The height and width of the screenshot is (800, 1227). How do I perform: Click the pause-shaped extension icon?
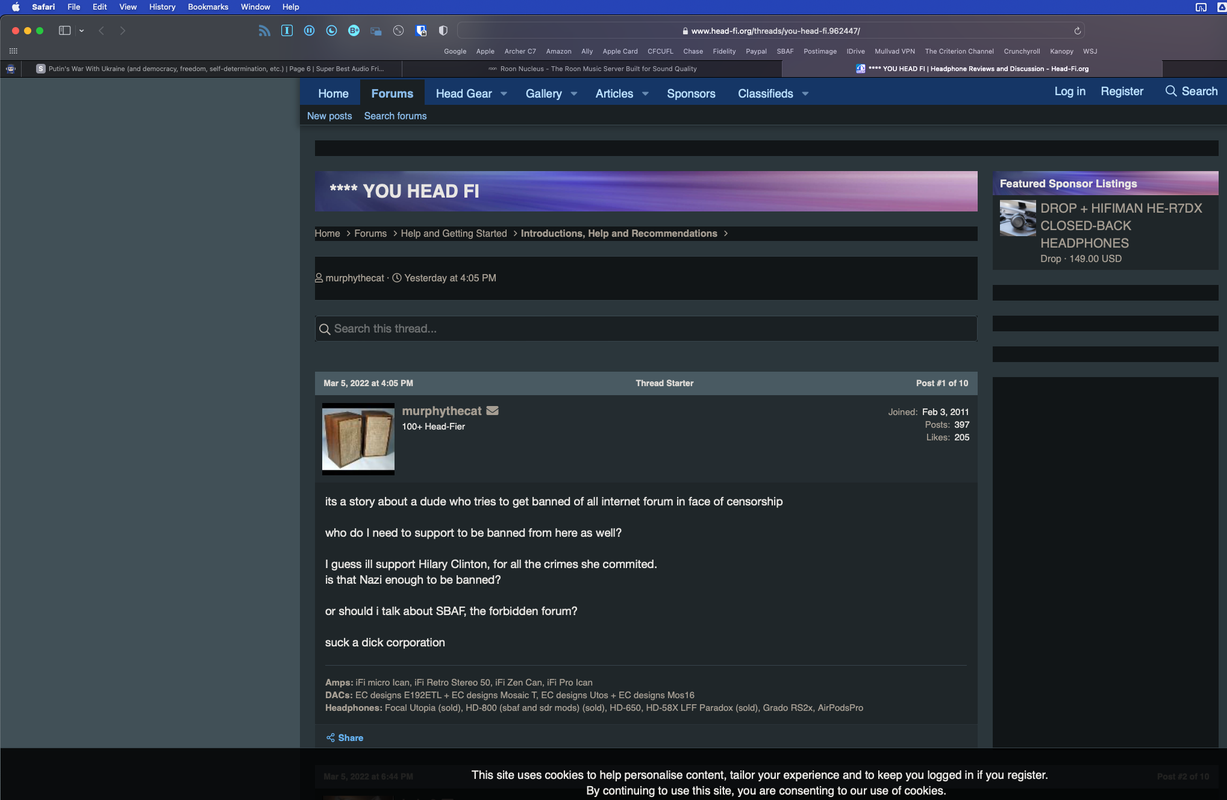(x=309, y=31)
